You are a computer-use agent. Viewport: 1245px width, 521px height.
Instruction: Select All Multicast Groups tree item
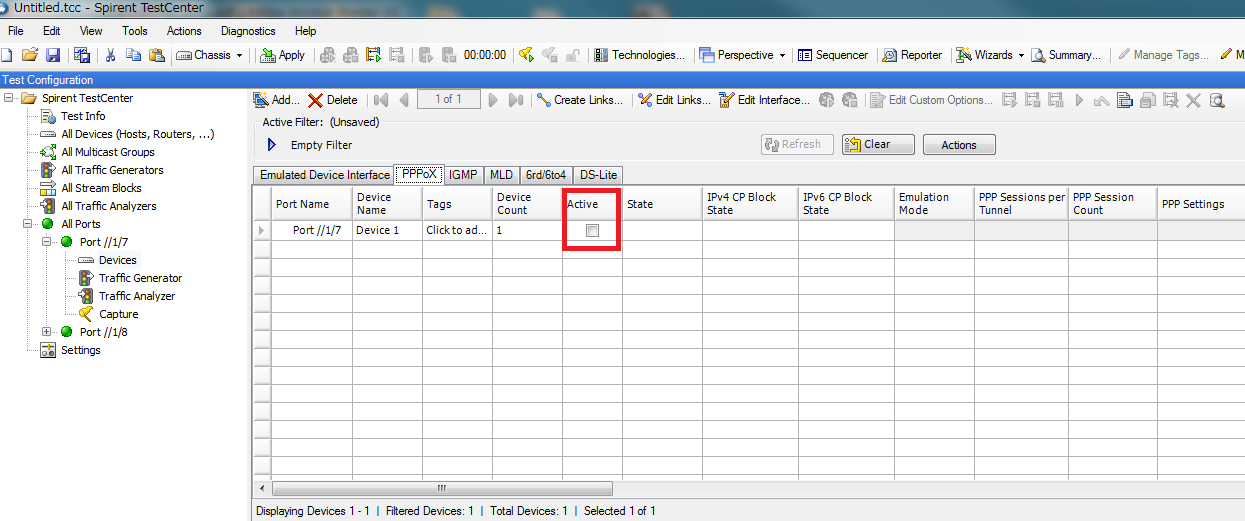click(x=107, y=152)
